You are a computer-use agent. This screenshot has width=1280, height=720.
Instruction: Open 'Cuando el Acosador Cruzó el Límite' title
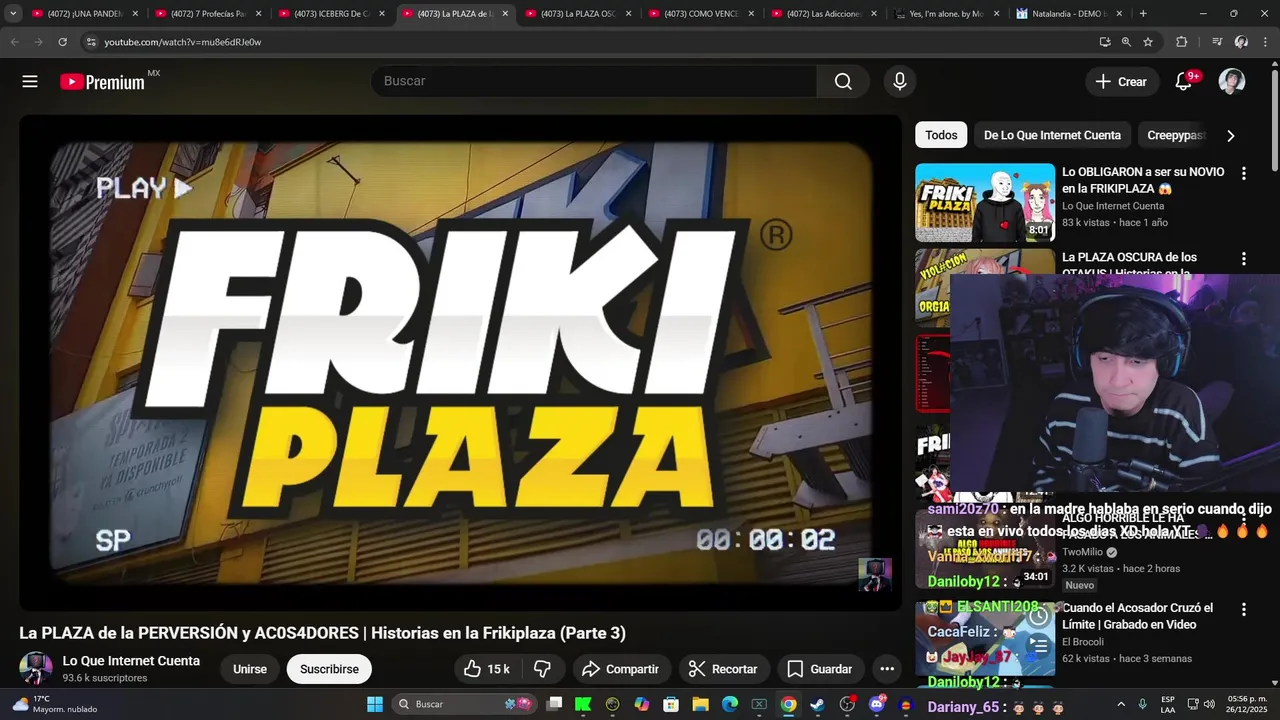pyautogui.click(x=1137, y=616)
